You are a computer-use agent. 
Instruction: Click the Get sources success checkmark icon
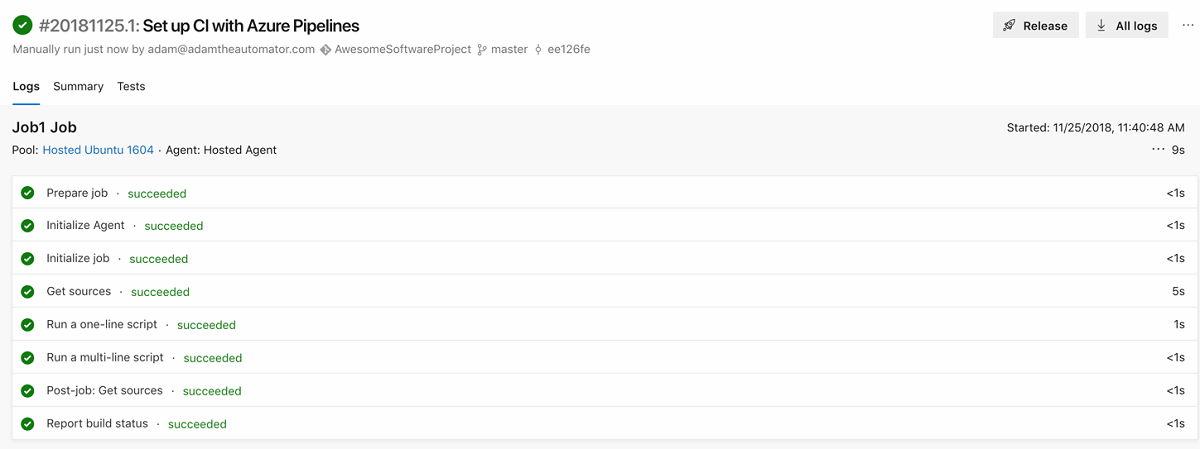(28, 292)
